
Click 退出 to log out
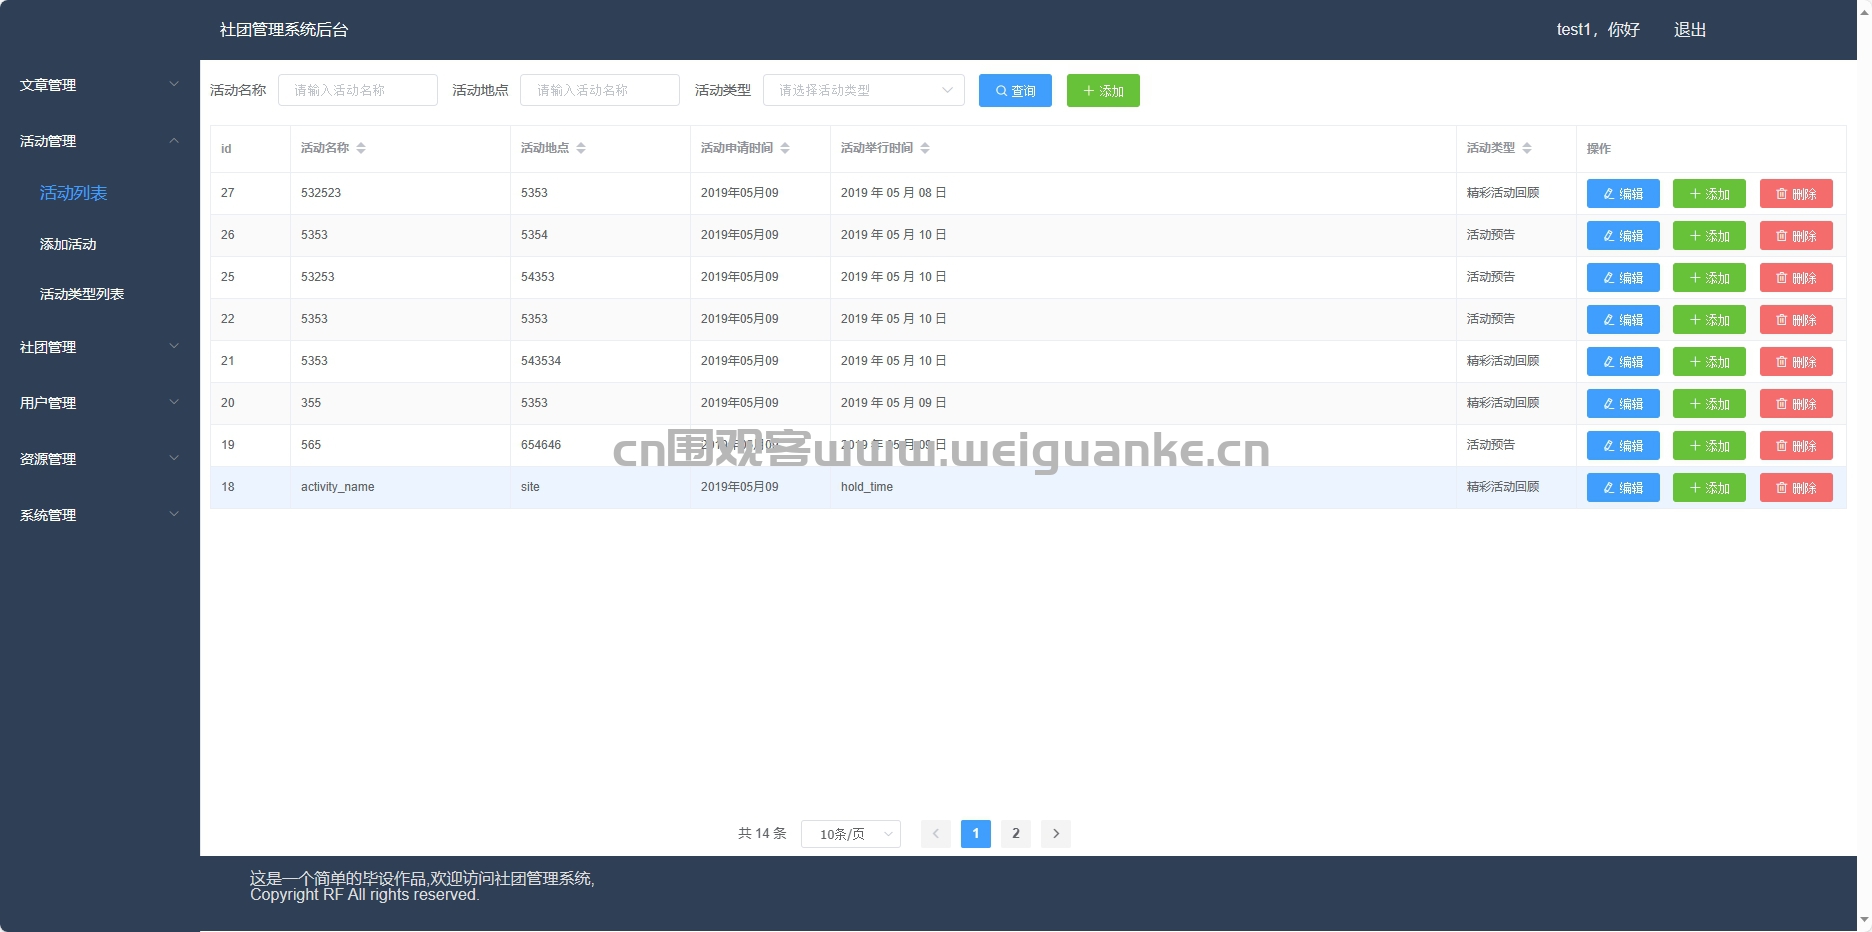pyautogui.click(x=1690, y=30)
